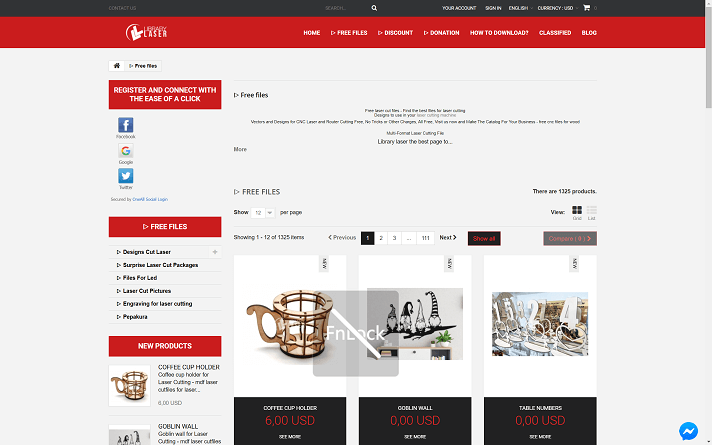This screenshot has width=712, height=445.
Task: Open New Products sidebar header
Action: pyautogui.click(x=165, y=346)
